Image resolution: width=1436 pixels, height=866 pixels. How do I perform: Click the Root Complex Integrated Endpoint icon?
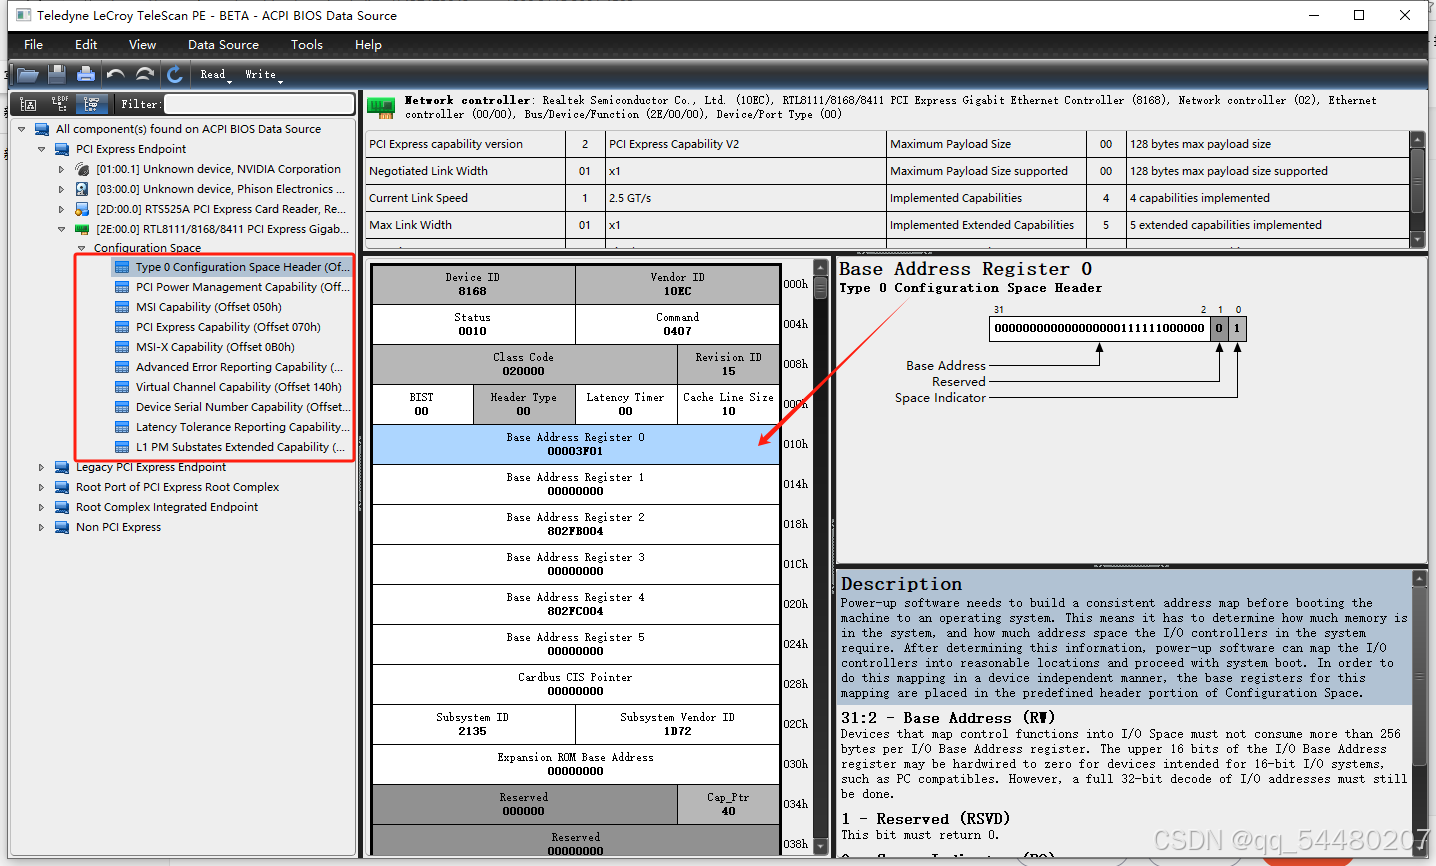pos(62,507)
